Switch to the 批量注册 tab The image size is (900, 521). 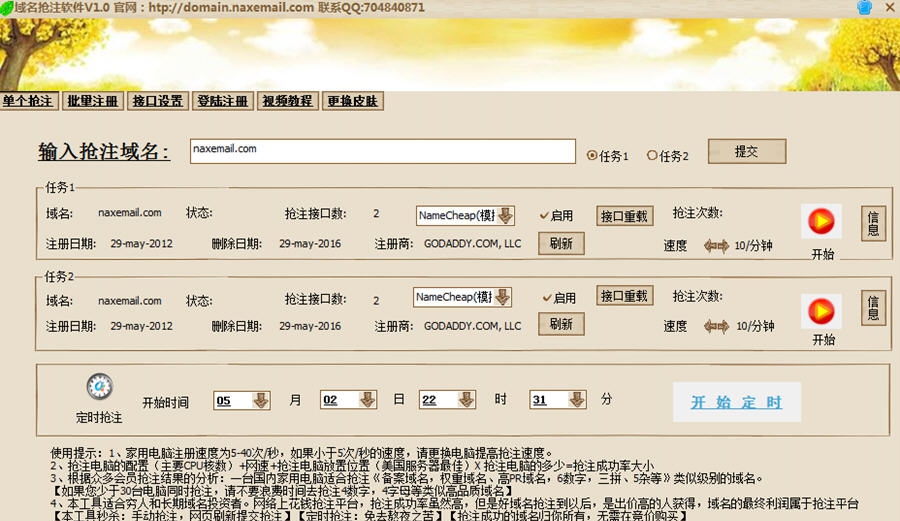pyautogui.click(x=92, y=101)
